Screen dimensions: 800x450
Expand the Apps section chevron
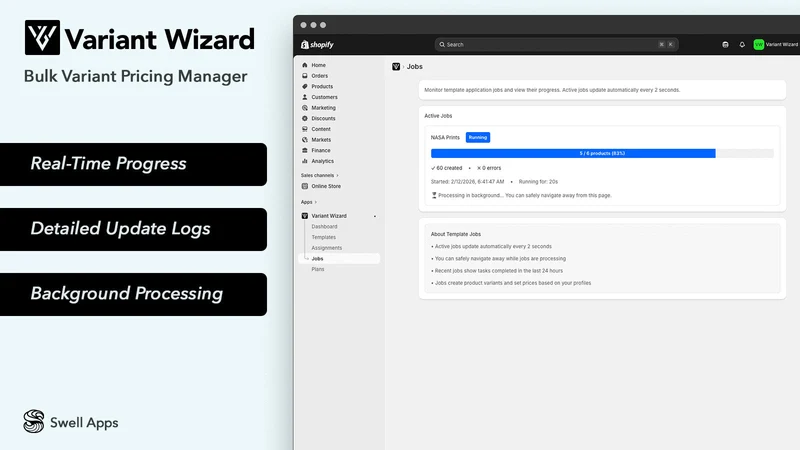point(316,202)
